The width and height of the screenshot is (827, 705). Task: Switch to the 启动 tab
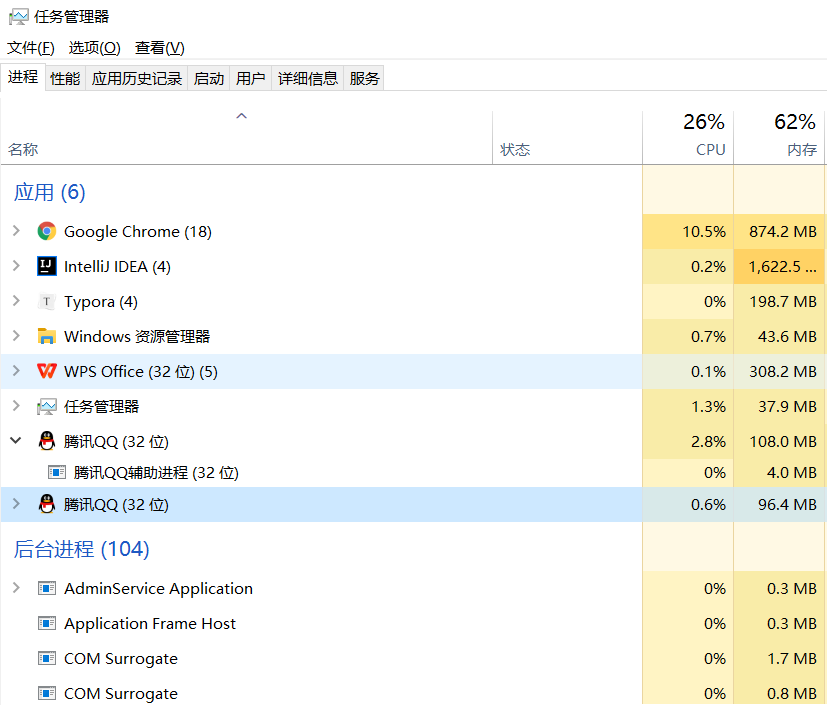[209, 79]
